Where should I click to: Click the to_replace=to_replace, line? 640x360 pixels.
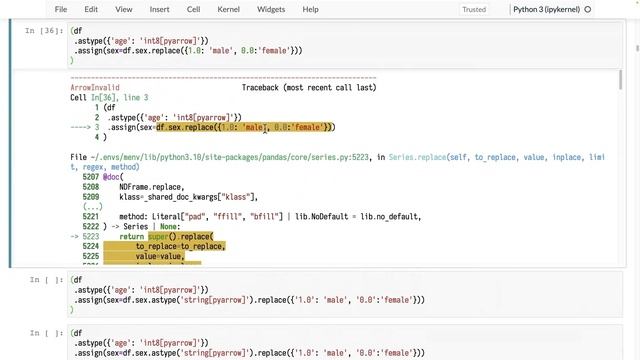click(x=180, y=246)
